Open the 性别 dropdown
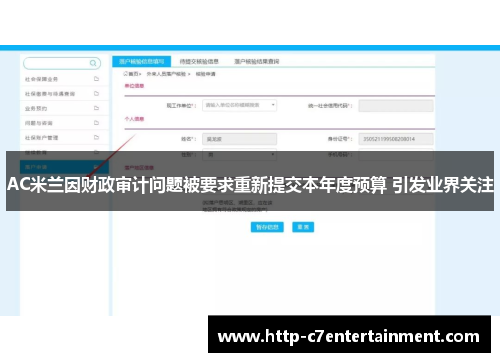Viewport: 500px width, 362px height. click(239, 155)
